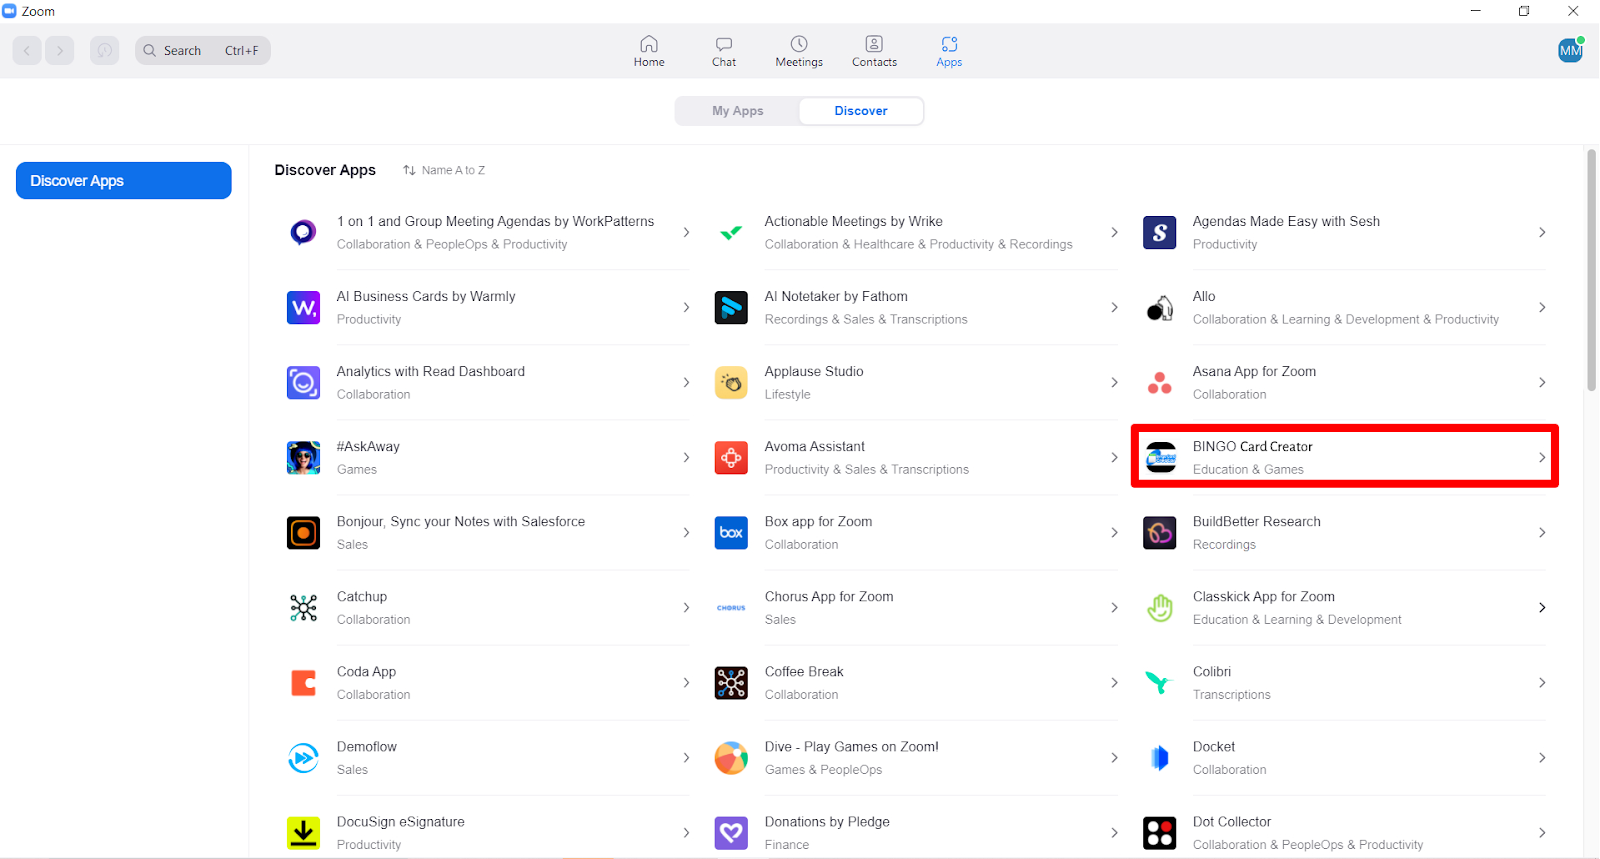Screen dimensions: 1600x859
Task: Expand Actionable Meetings by Wrike chevron
Action: point(1114,233)
